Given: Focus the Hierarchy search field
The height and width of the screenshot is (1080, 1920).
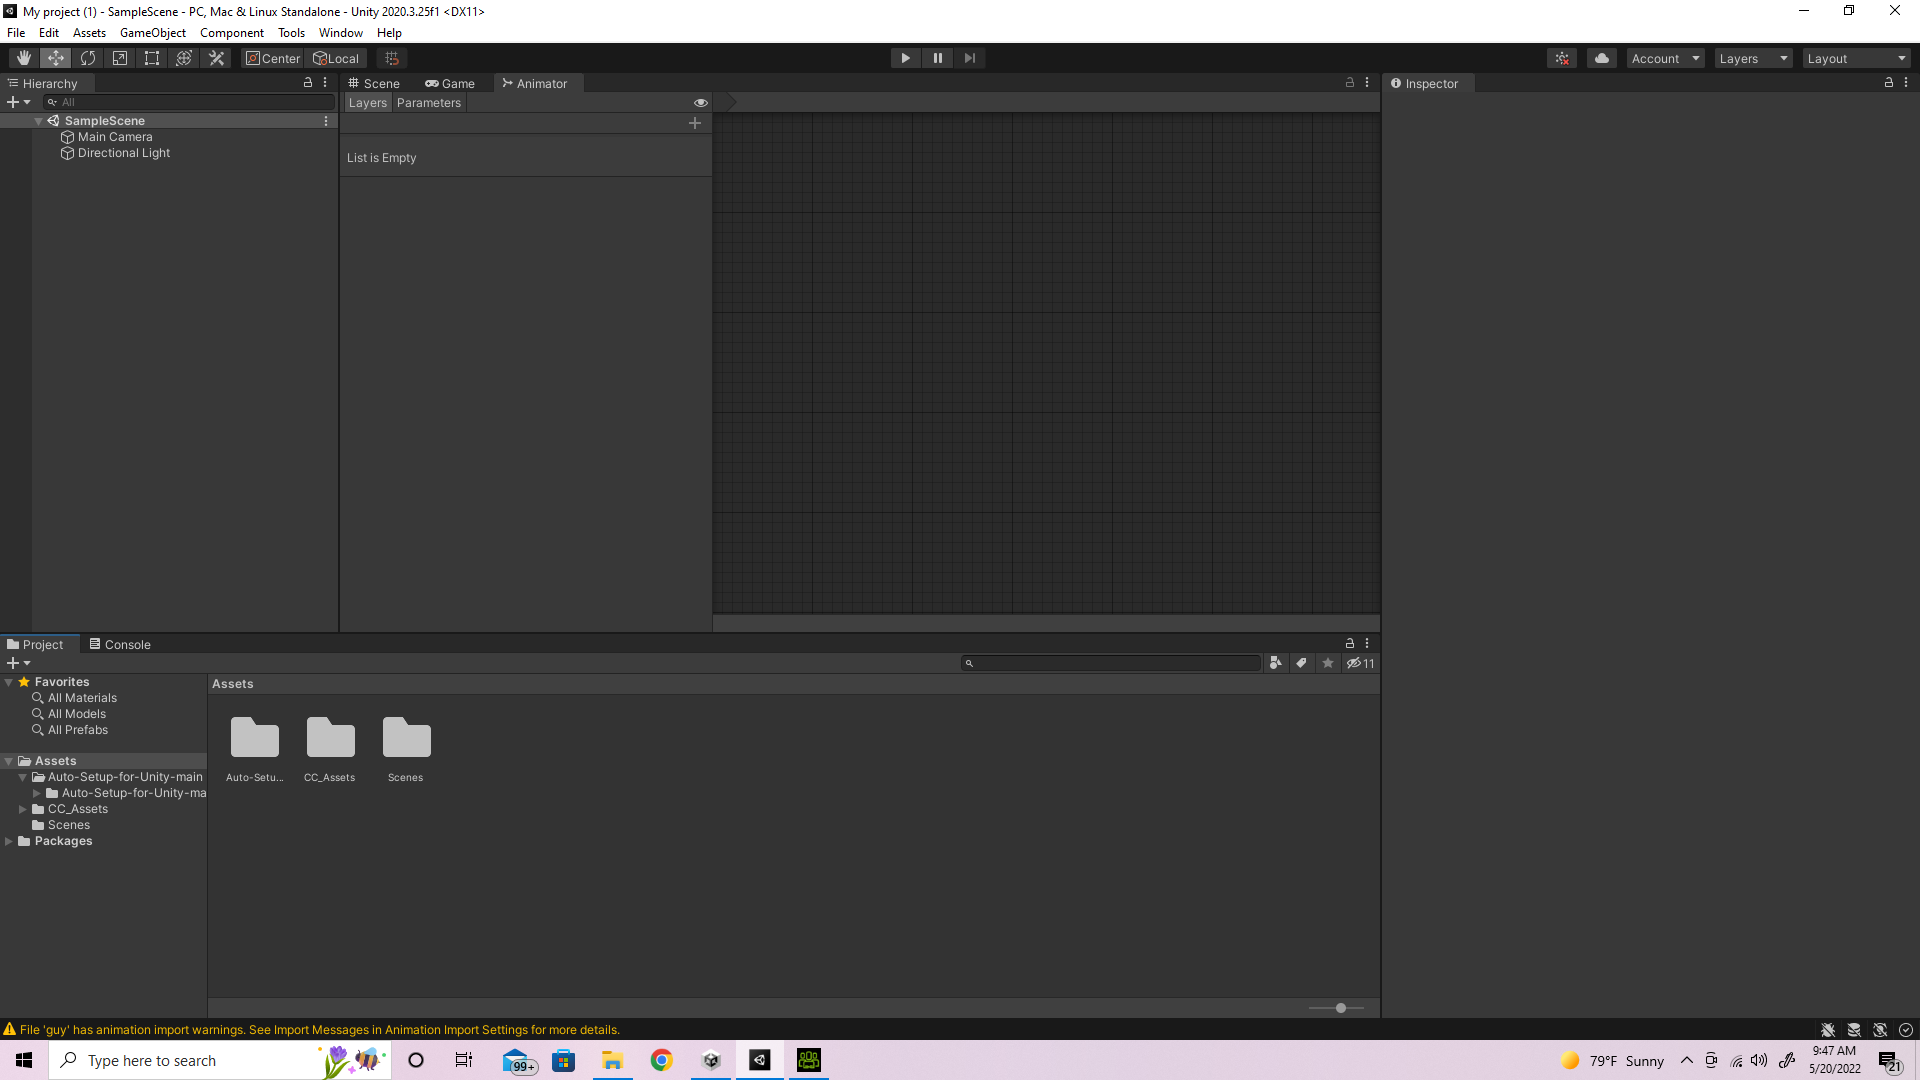Looking at the screenshot, I should click(x=190, y=102).
